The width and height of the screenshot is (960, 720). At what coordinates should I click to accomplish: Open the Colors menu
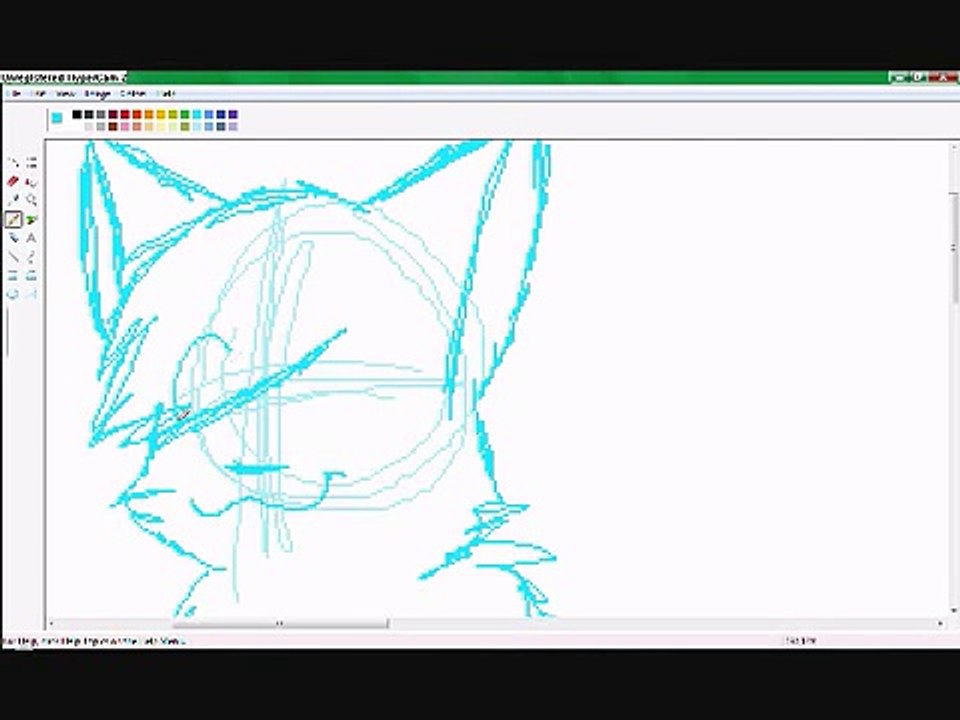click(133, 94)
